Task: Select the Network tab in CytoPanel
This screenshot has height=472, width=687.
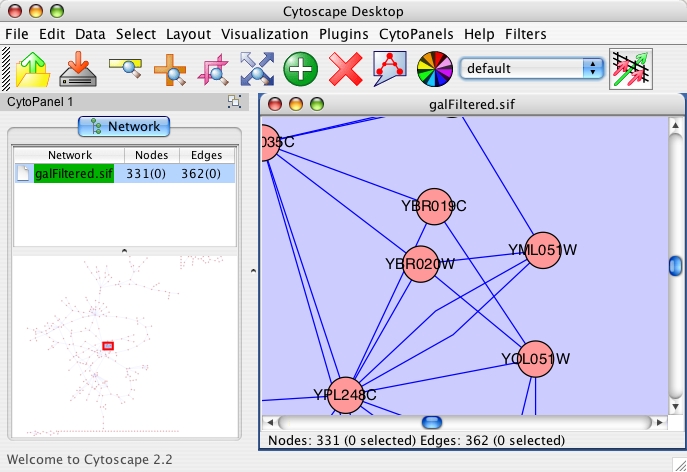Action: (x=125, y=126)
